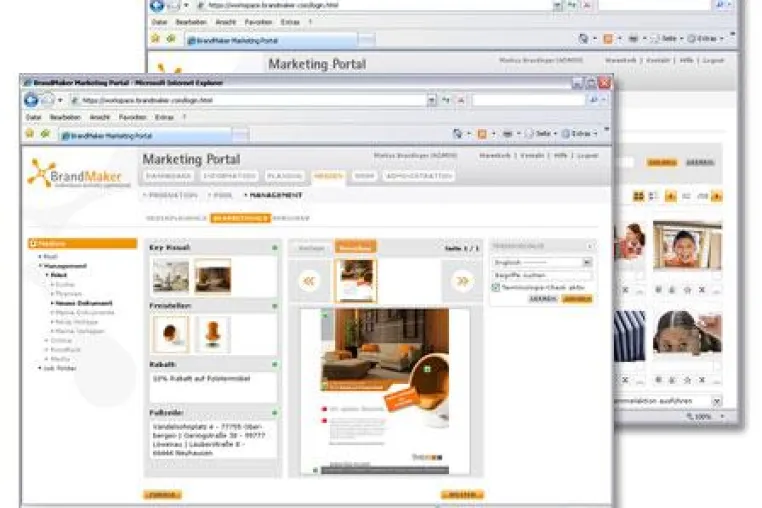Click Add to Favorites icon in front window
This screenshot has width=762, height=508.
45,134
